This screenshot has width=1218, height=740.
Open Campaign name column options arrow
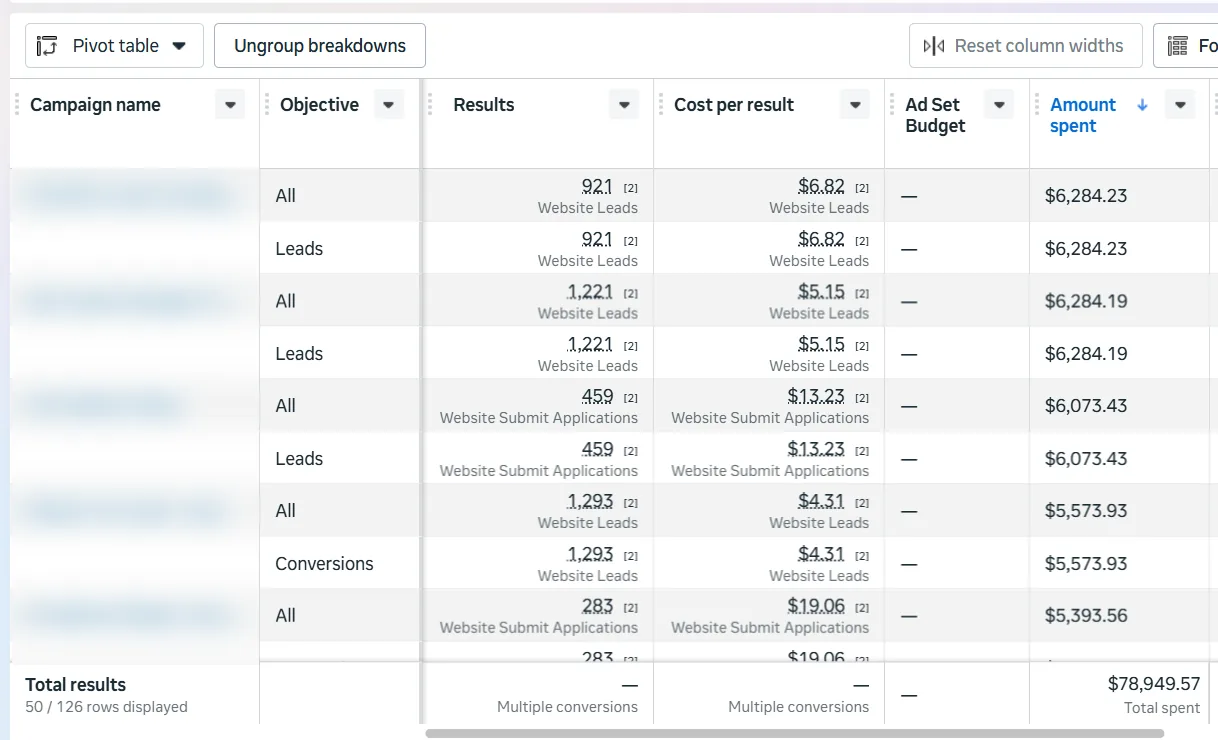(230, 105)
